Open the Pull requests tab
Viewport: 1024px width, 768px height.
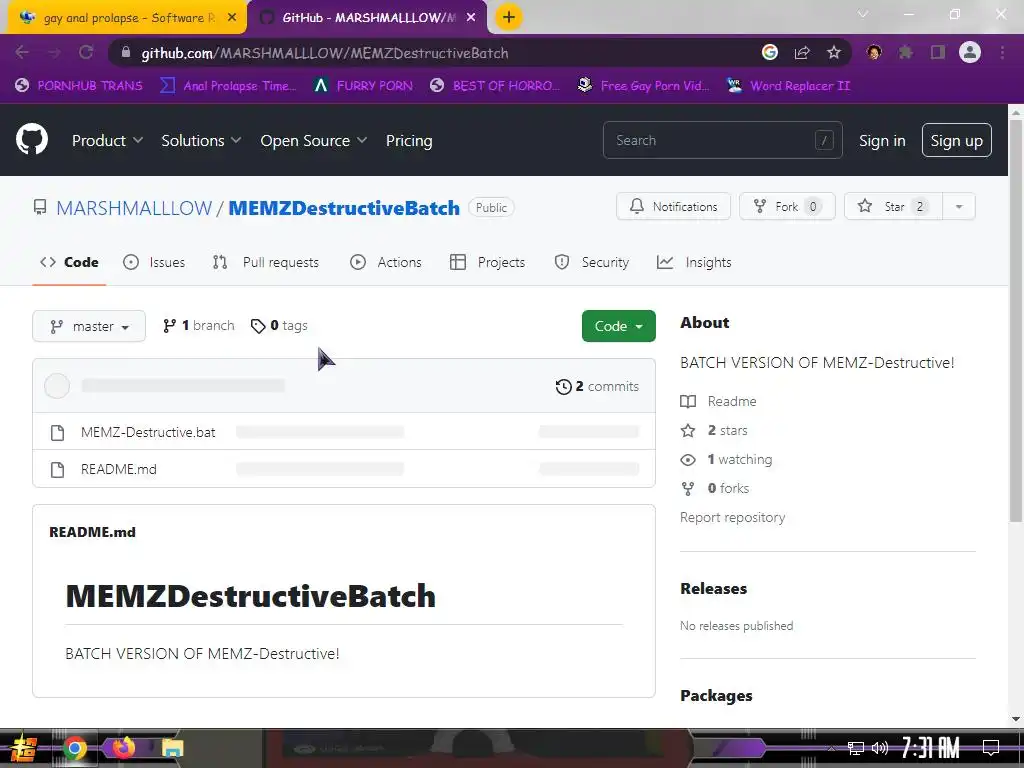point(266,263)
